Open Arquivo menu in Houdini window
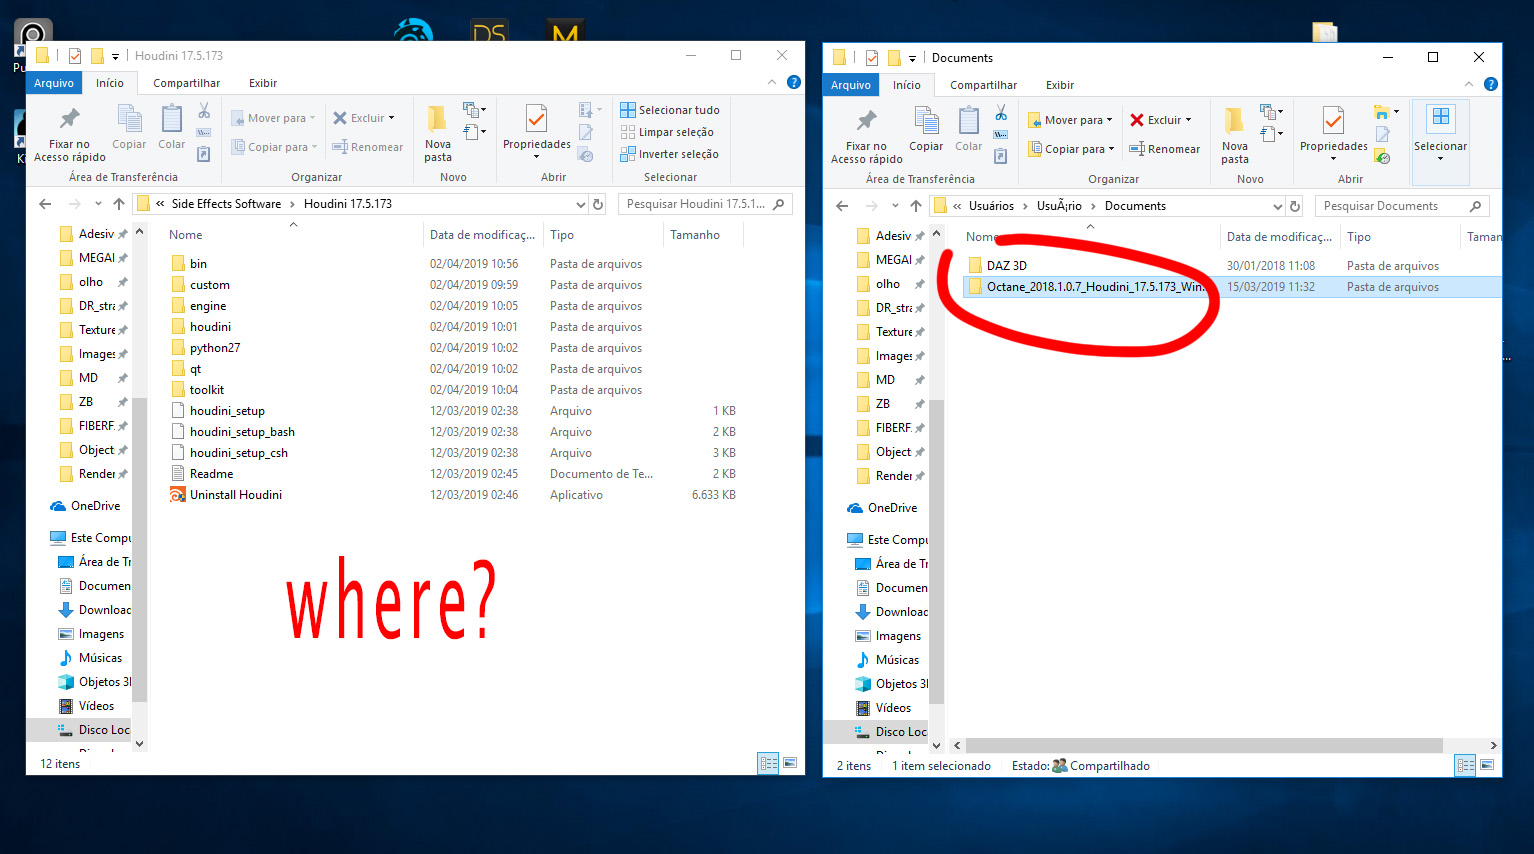This screenshot has height=854, width=1534. 54,83
